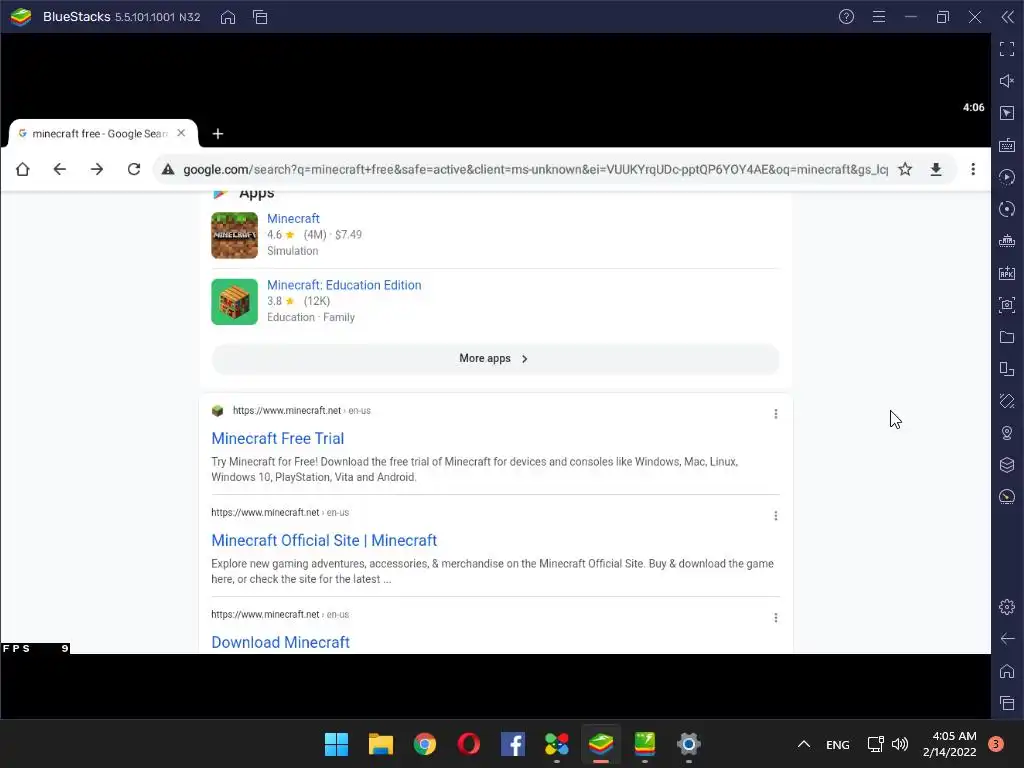The width and height of the screenshot is (1024, 768).
Task: Click the ENG language indicator
Action: [x=838, y=744]
